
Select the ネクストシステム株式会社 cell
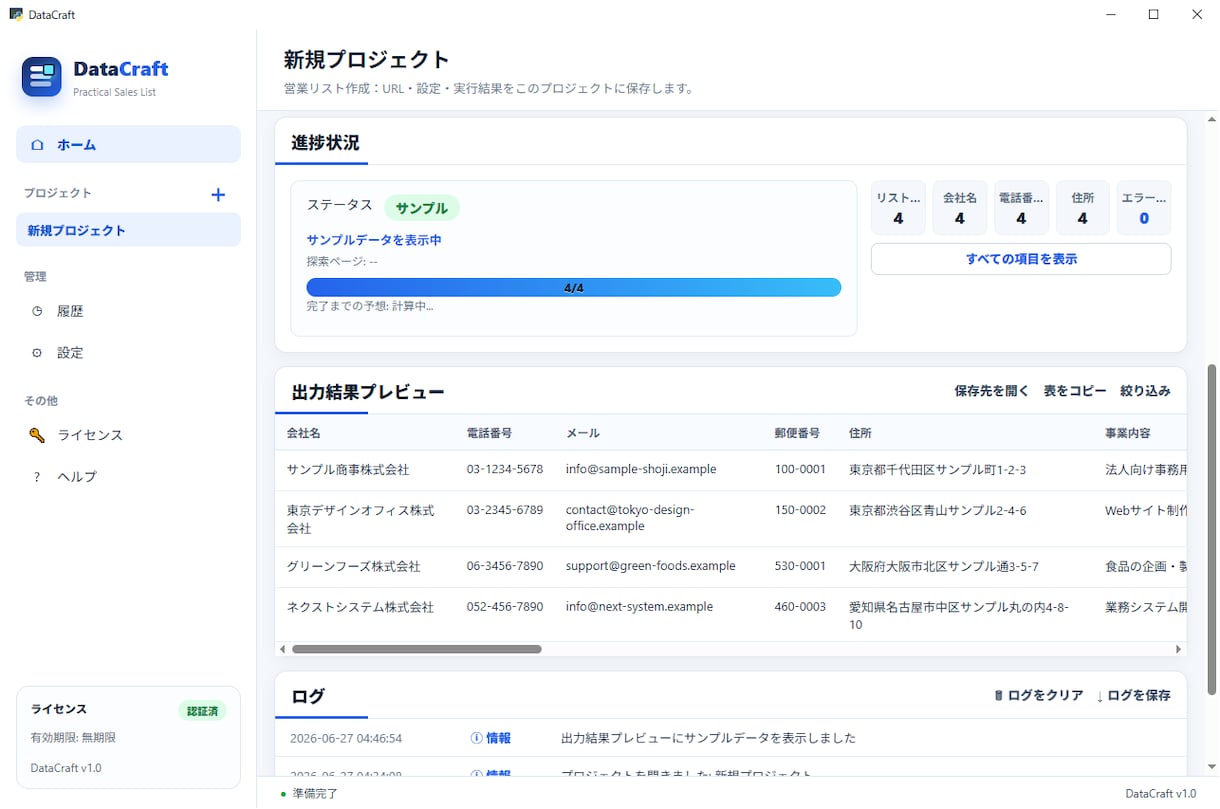pyautogui.click(x=360, y=607)
